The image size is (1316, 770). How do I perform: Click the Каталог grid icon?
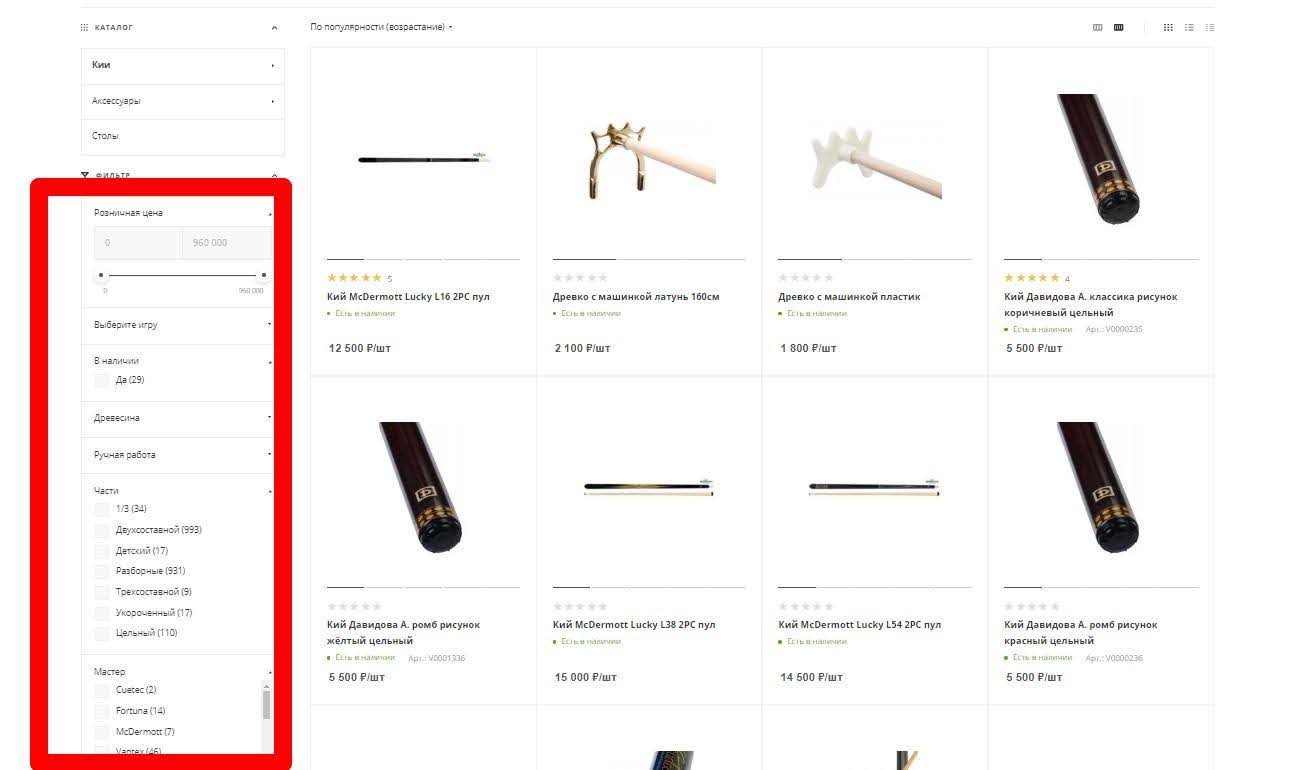85,28
